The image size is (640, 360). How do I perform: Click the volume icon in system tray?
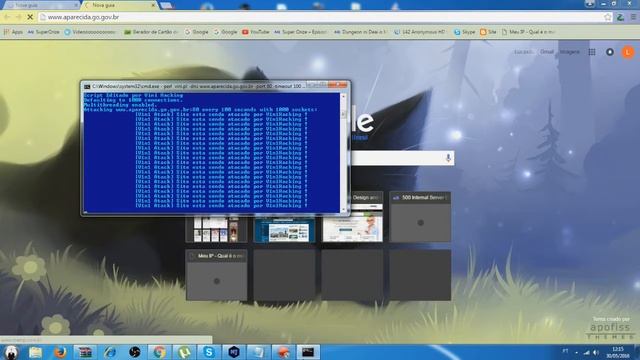tap(596, 352)
